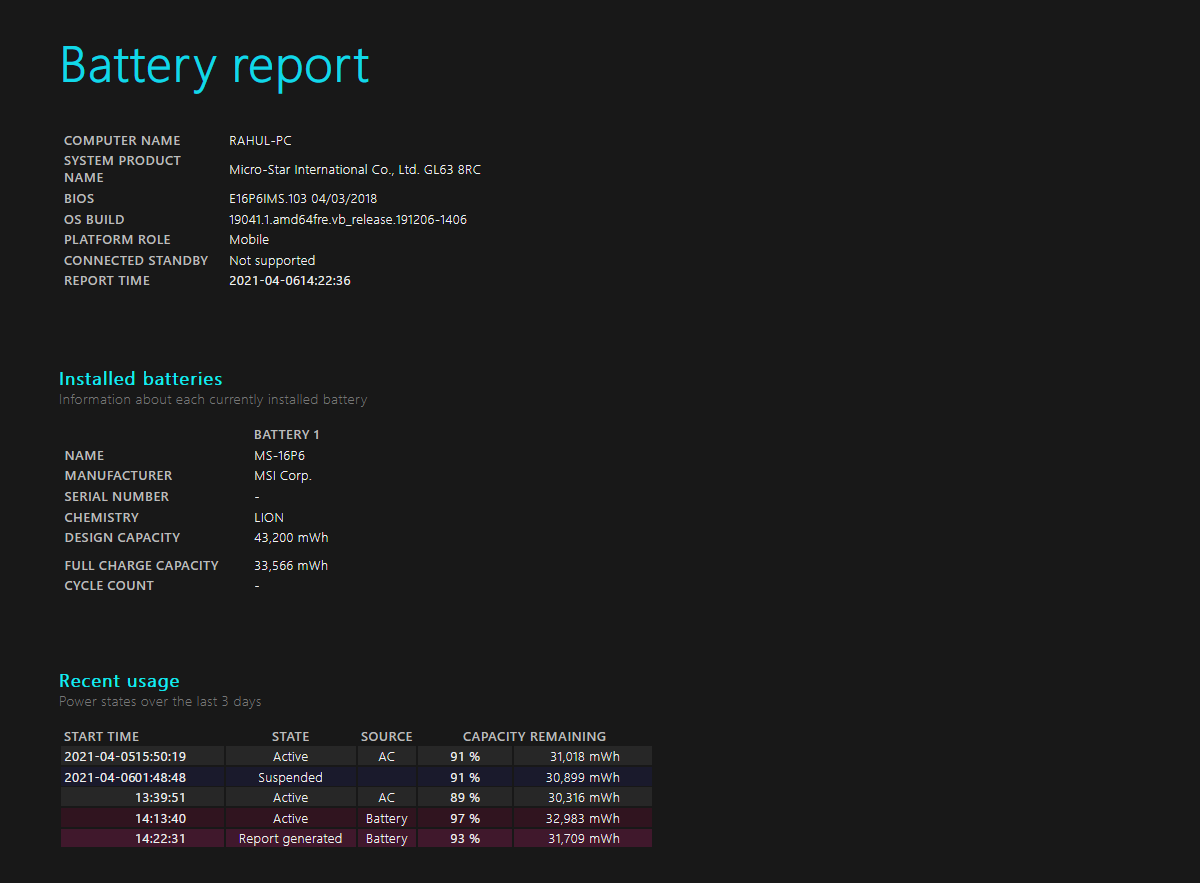Click the Connected Standby 'Not supported' value
This screenshot has height=883, width=1200.
(272, 261)
